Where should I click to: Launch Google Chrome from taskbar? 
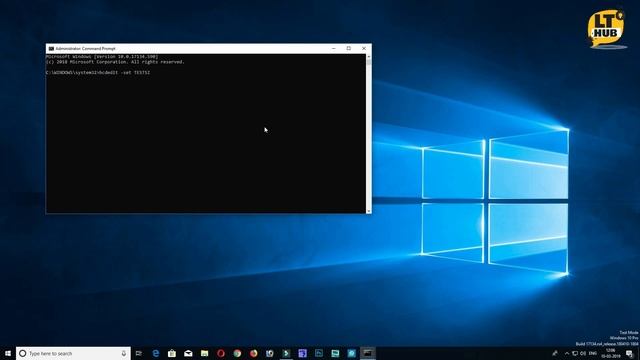[237, 353]
